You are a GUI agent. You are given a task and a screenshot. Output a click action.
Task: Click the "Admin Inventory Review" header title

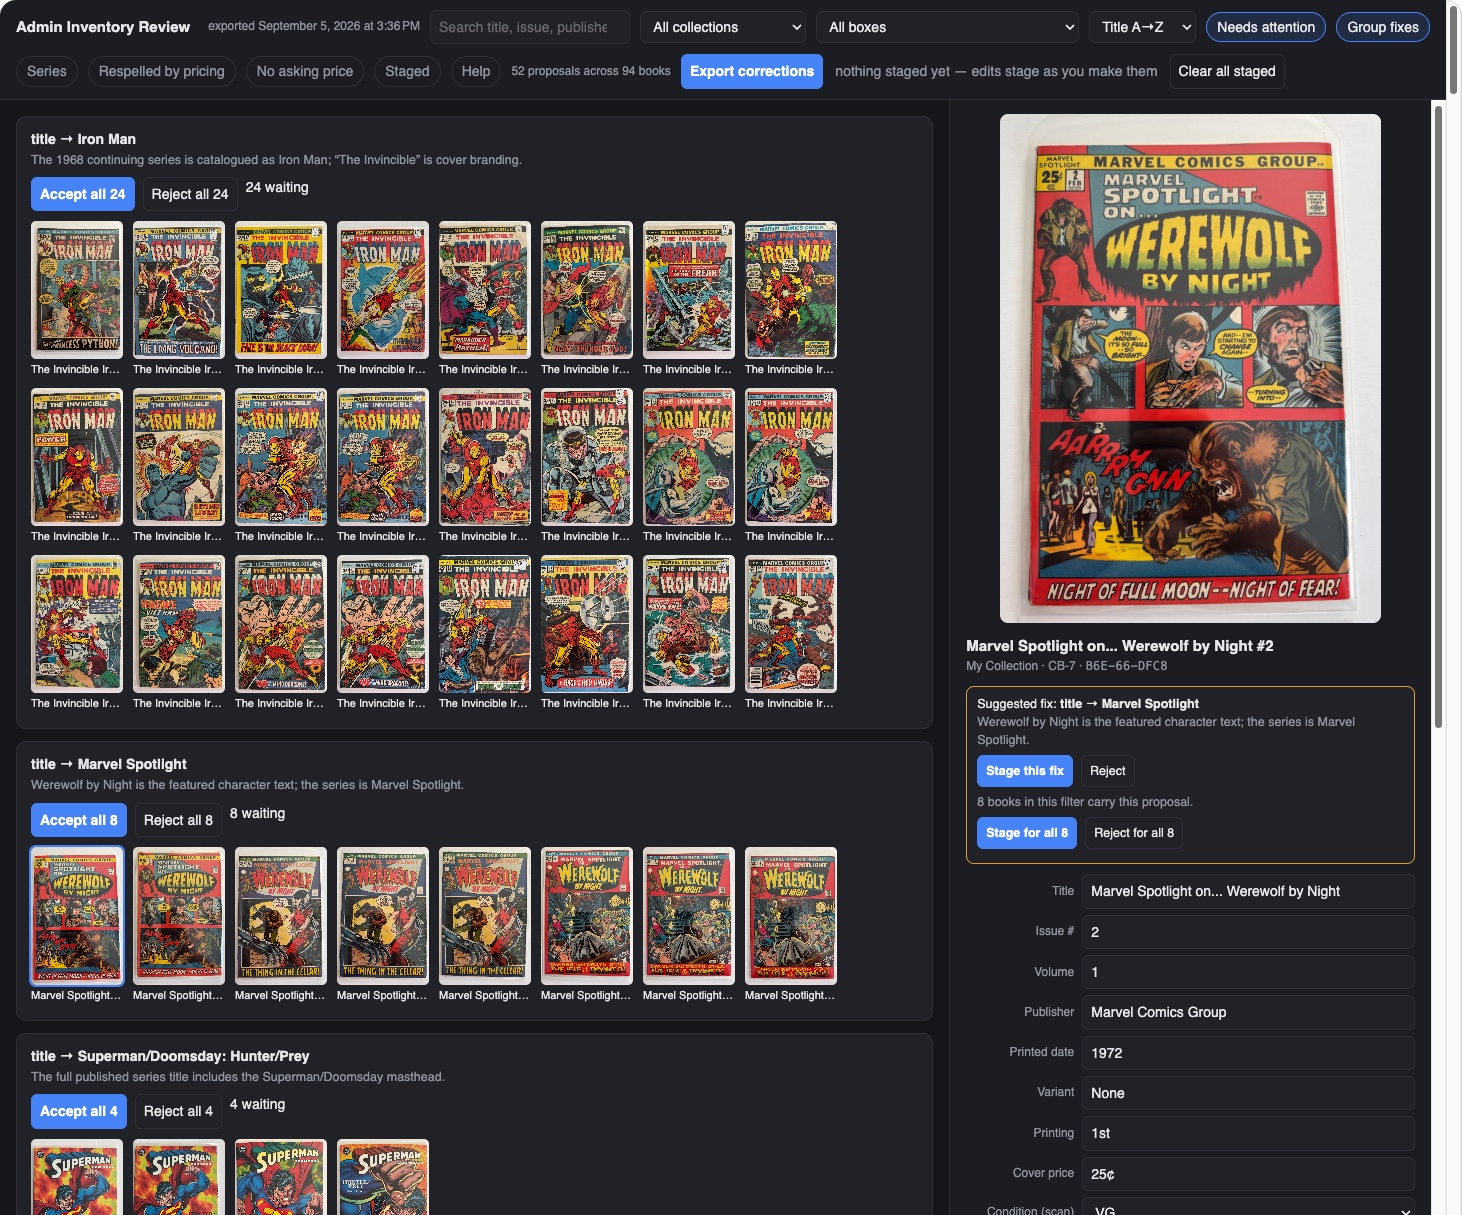pyautogui.click(x=103, y=27)
